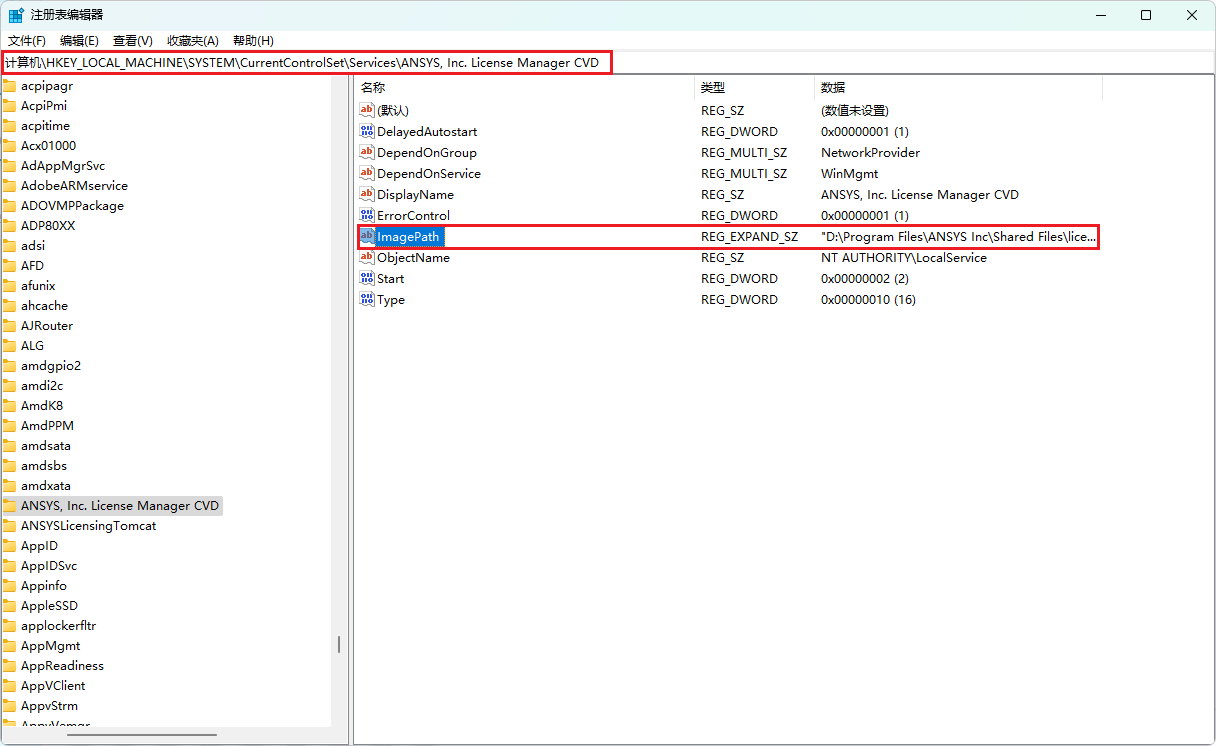Click the string icon of ObjectName
The height and width of the screenshot is (746, 1216).
coord(367,257)
